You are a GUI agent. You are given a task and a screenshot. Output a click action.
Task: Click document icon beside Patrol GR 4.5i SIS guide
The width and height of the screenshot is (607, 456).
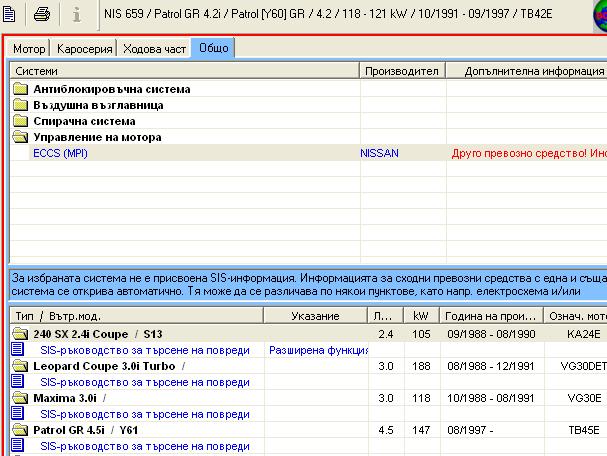click(x=17, y=445)
